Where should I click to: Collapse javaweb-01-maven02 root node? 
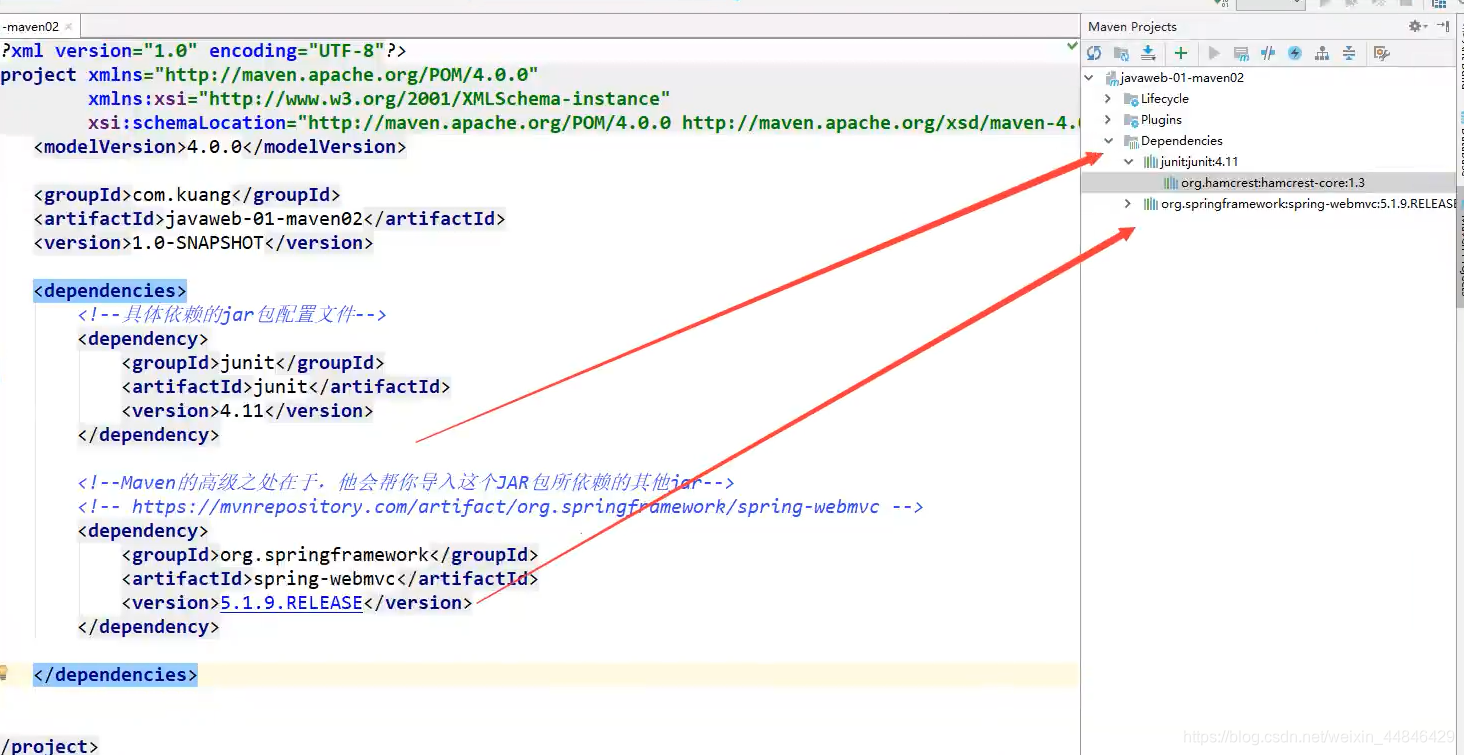tap(1089, 77)
